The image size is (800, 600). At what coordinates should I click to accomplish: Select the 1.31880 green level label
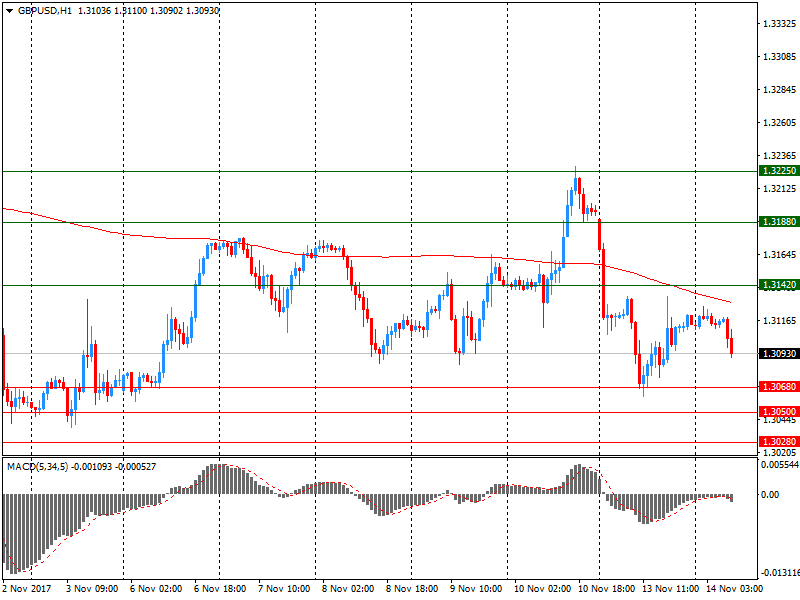[779, 222]
